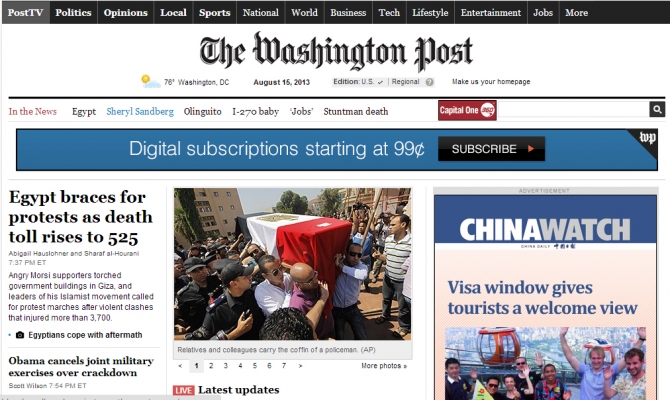The height and width of the screenshot is (400, 670).
Task: Click inside the search text field
Action: click(573, 109)
